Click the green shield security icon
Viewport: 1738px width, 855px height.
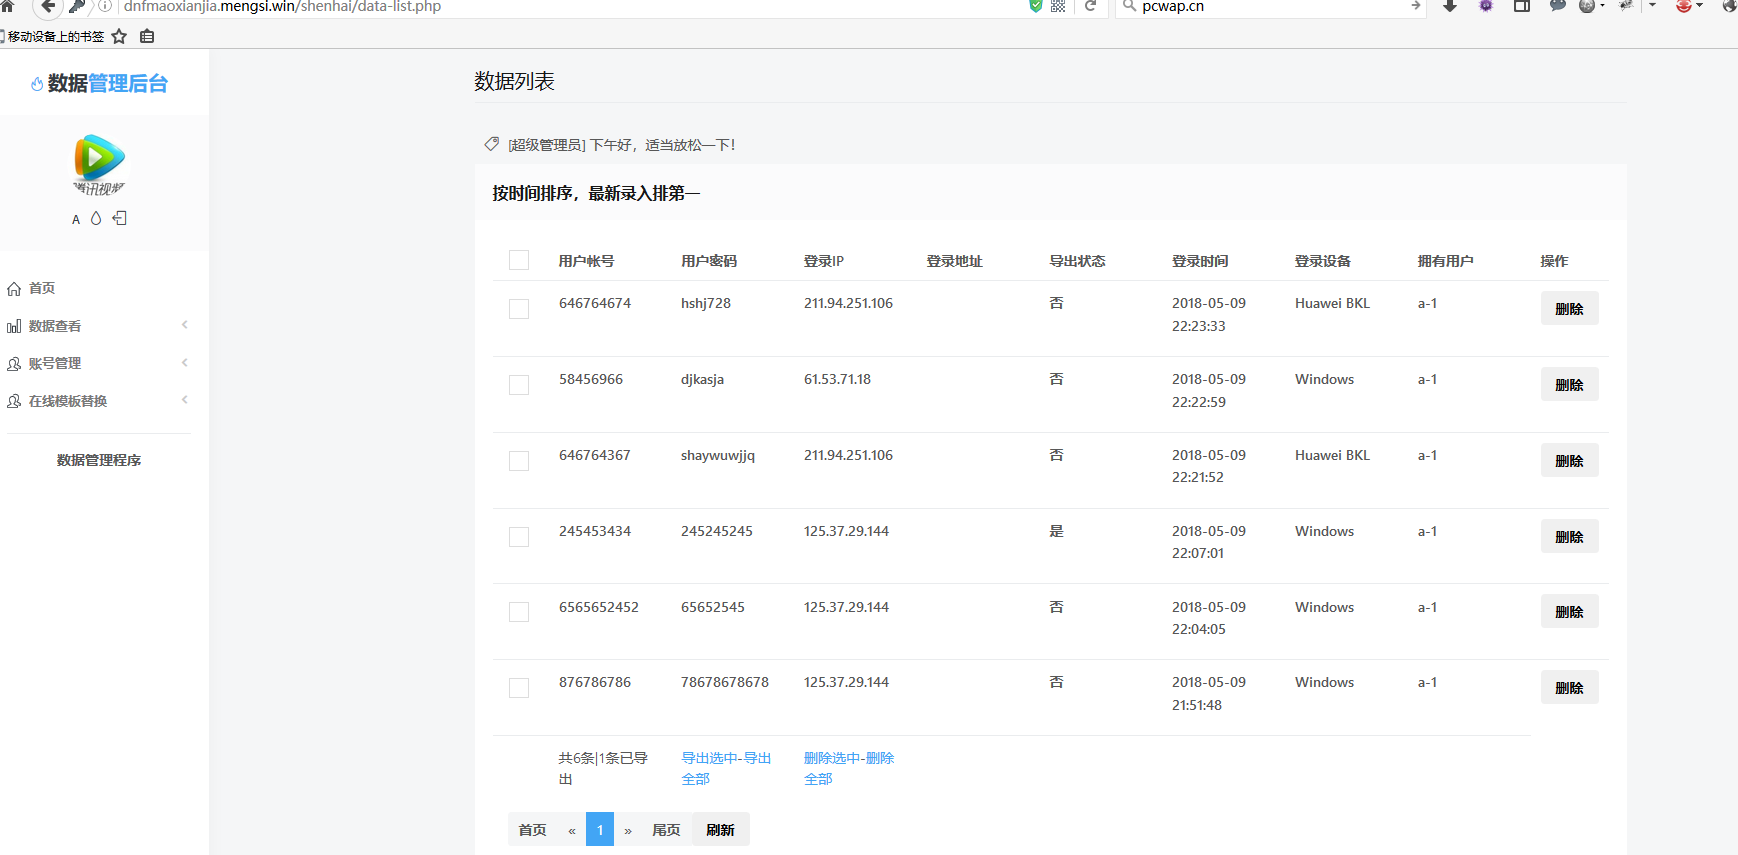(1036, 6)
